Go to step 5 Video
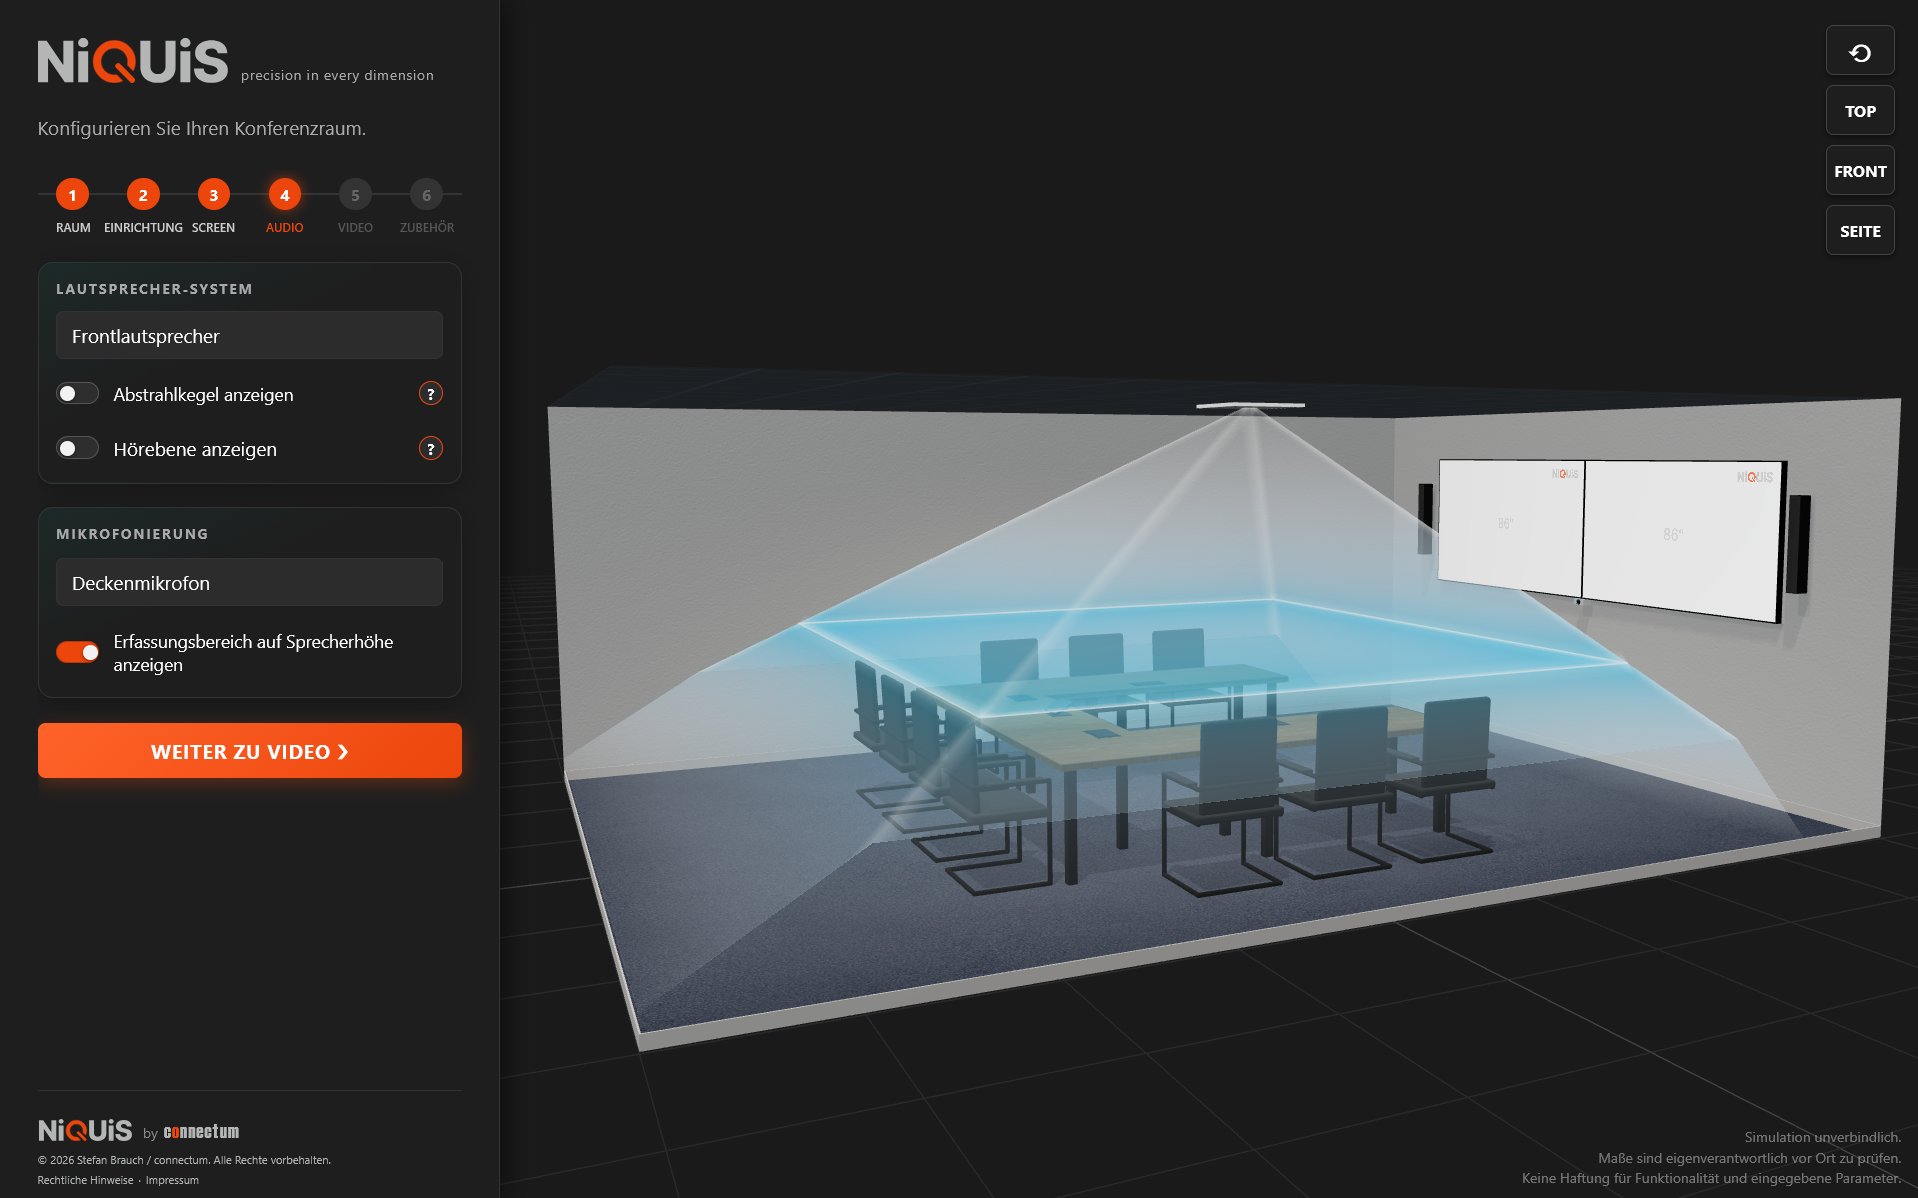This screenshot has width=1918, height=1198. click(355, 195)
